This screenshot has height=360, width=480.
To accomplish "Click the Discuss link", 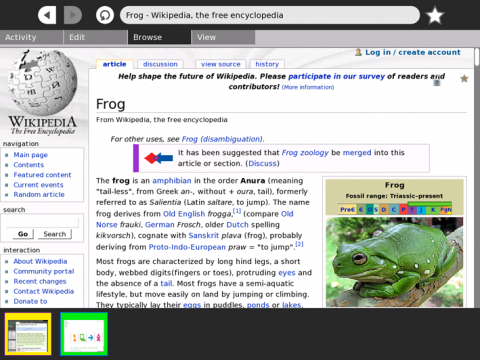I will [x=262, y=163].
